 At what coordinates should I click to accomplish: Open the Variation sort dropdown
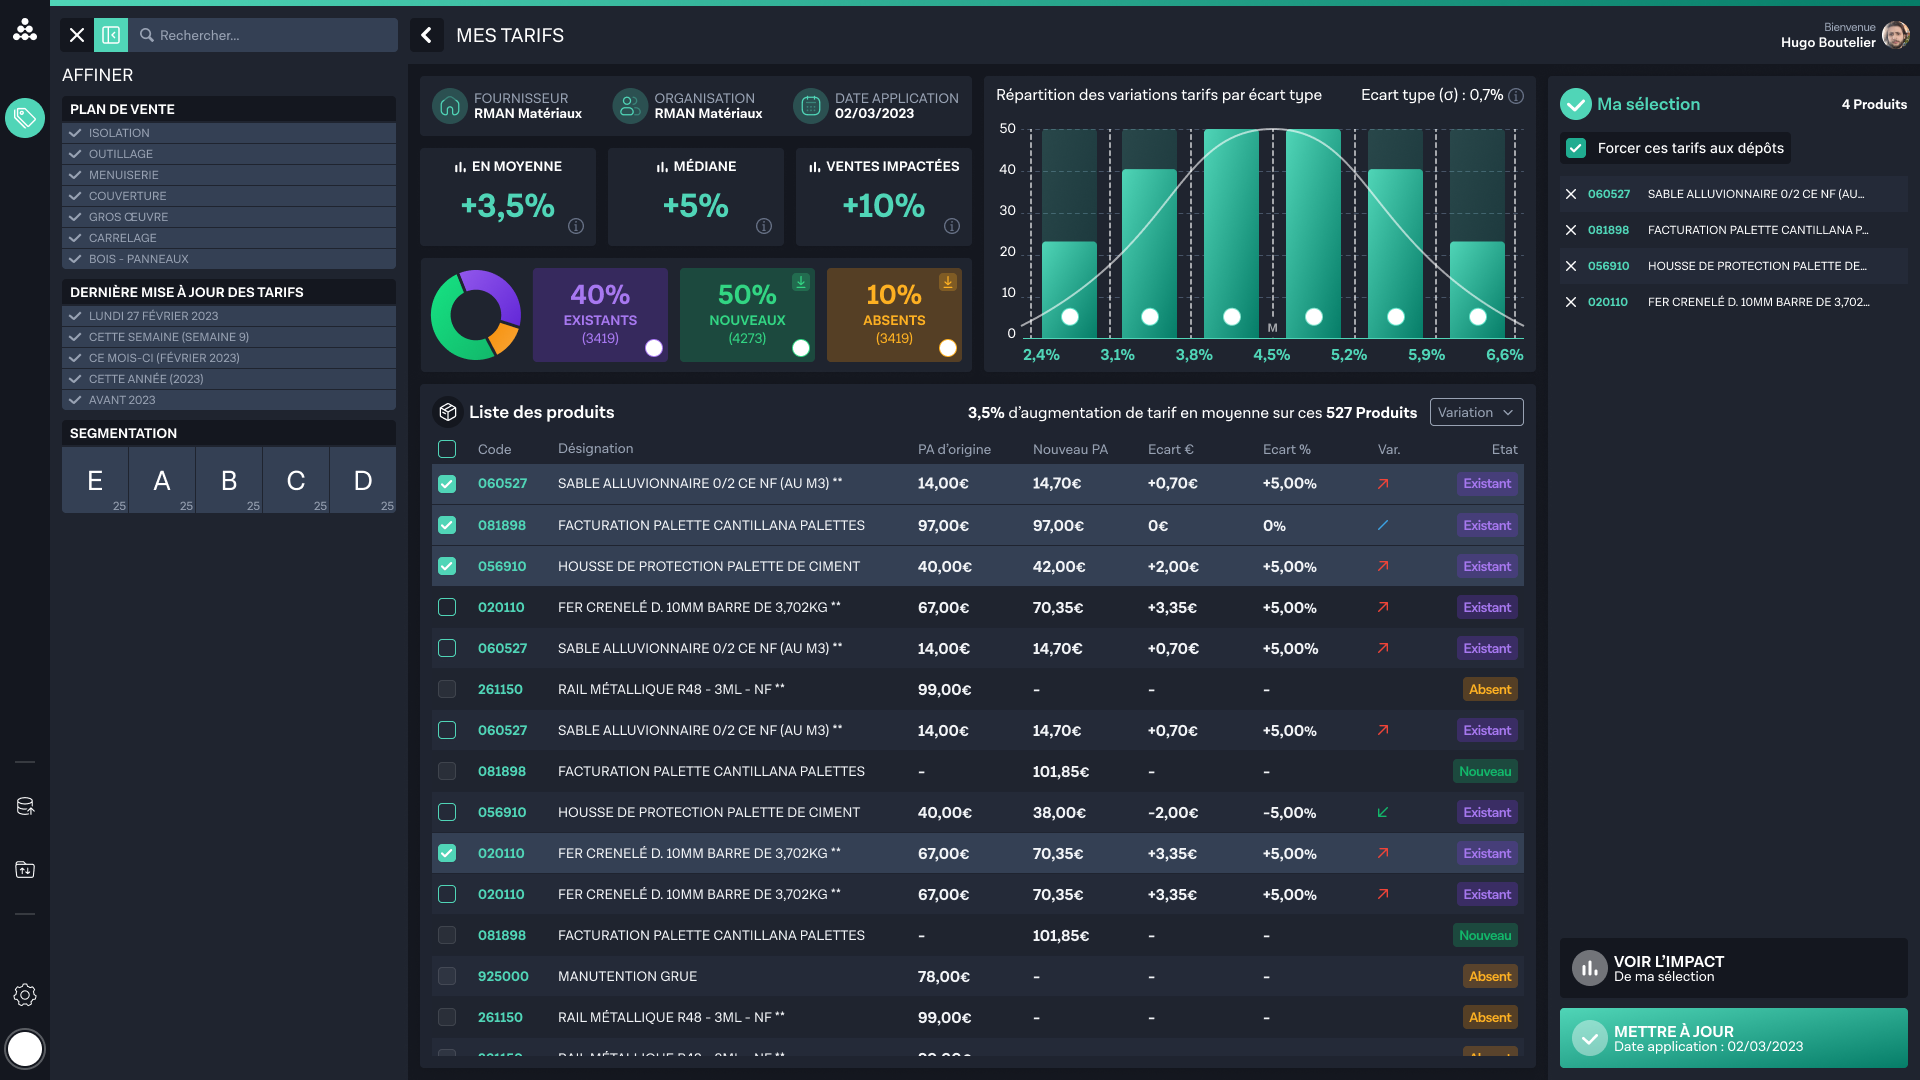1476,412
